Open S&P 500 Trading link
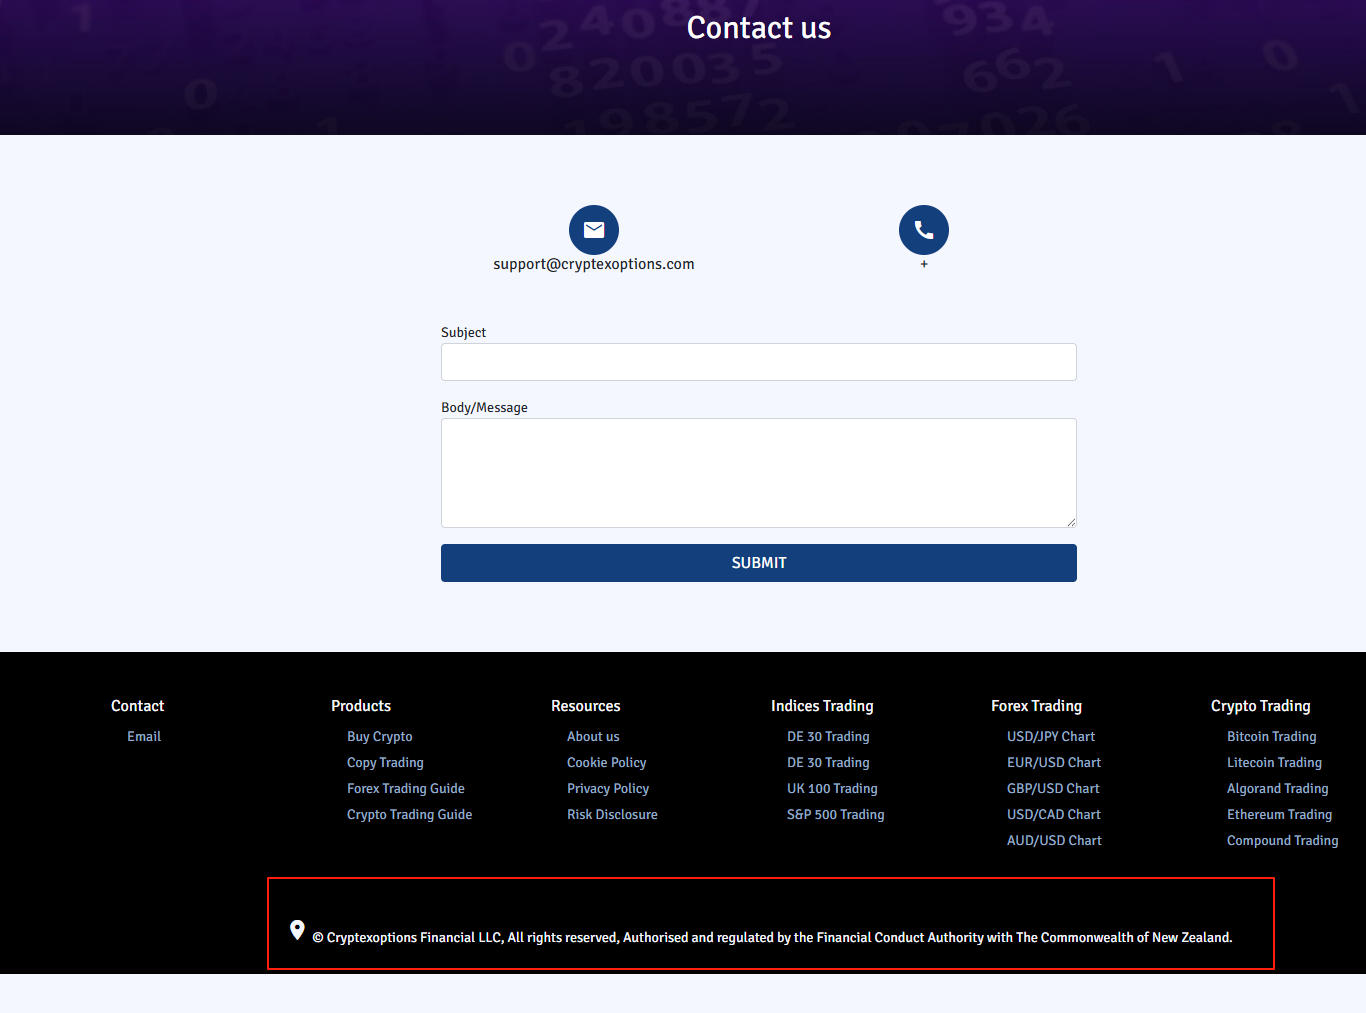1366x1013 pixels. [x=835, y=815]
